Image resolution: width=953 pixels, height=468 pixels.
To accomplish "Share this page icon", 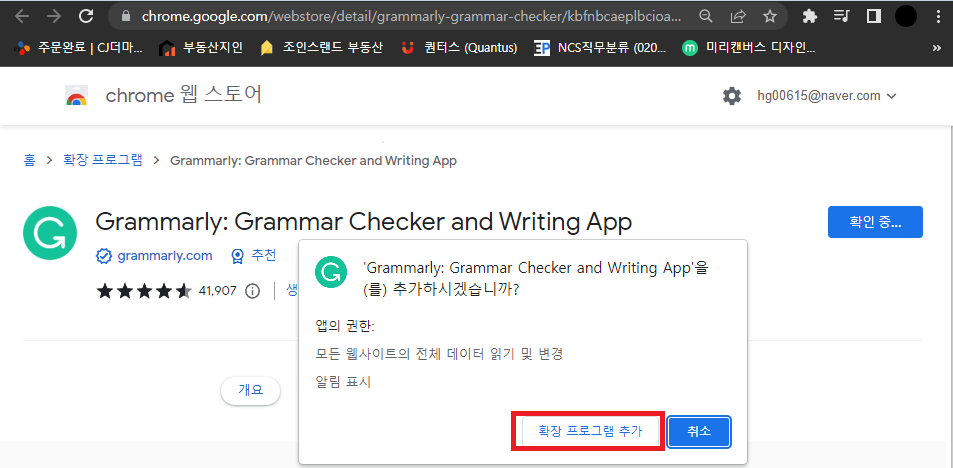I will [737, 16].
